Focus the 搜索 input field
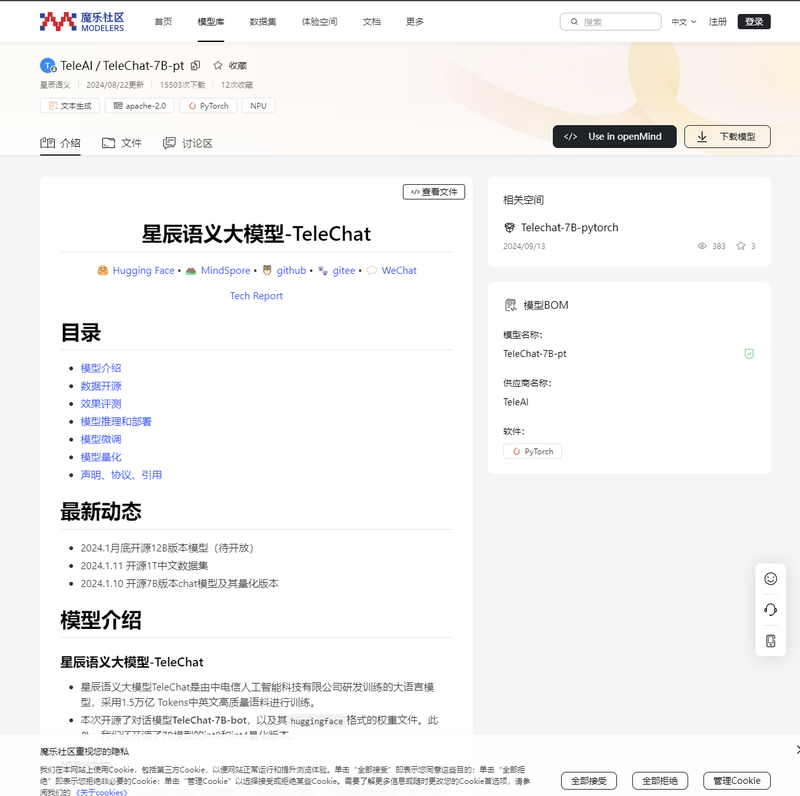The width and height of the screenshot is (800, 796). click(611, 21)
